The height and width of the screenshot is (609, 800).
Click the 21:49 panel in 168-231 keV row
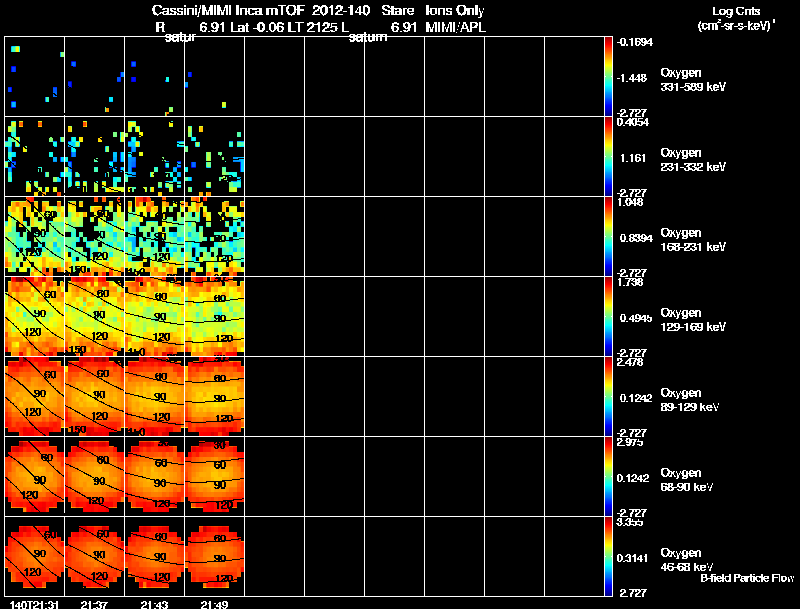215,236
